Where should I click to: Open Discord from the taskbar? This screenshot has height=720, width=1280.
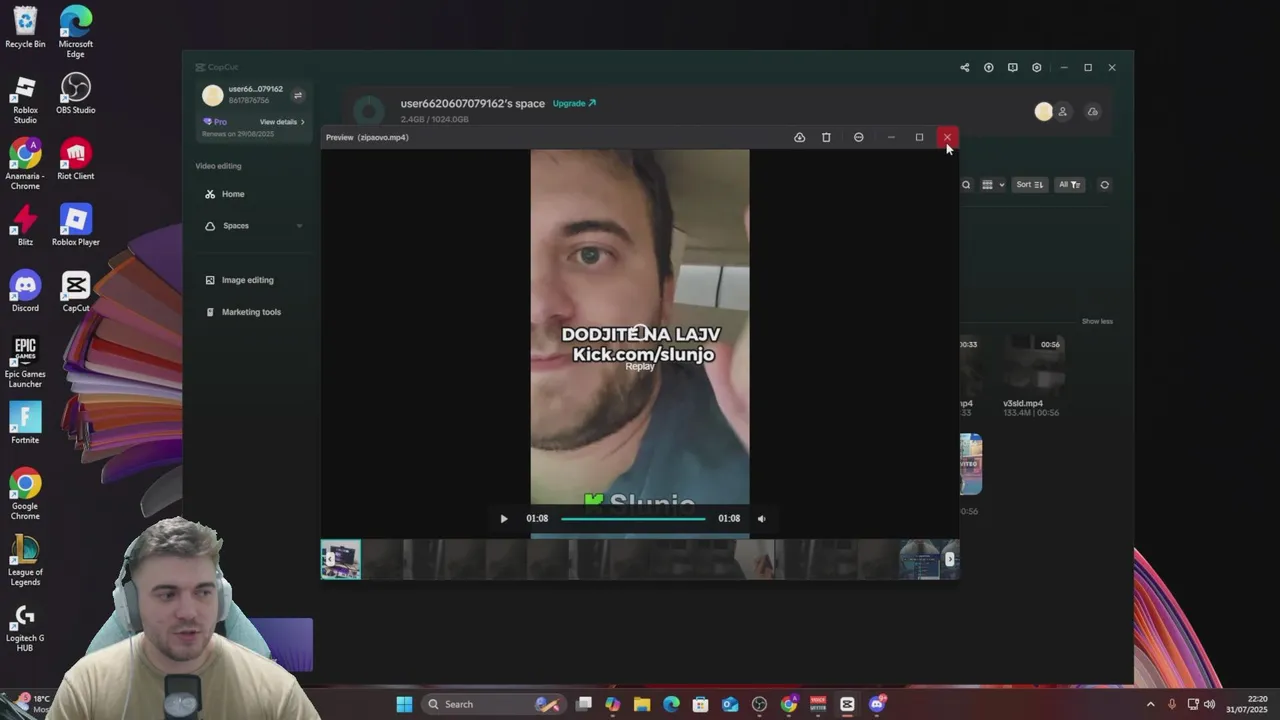click(877, 704)
